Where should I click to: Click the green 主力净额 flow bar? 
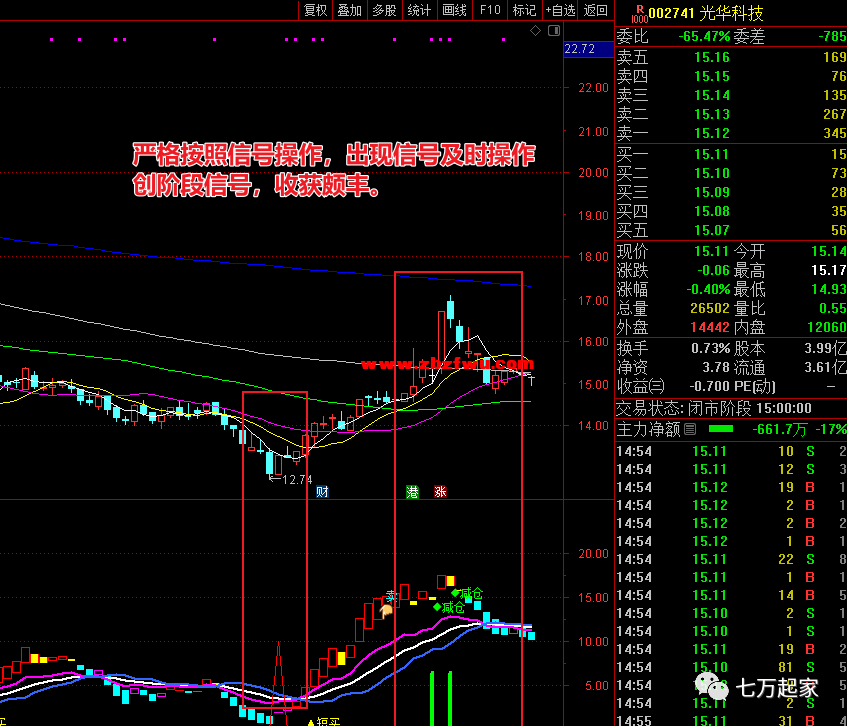pyautogui.click(x=721, y=429)
